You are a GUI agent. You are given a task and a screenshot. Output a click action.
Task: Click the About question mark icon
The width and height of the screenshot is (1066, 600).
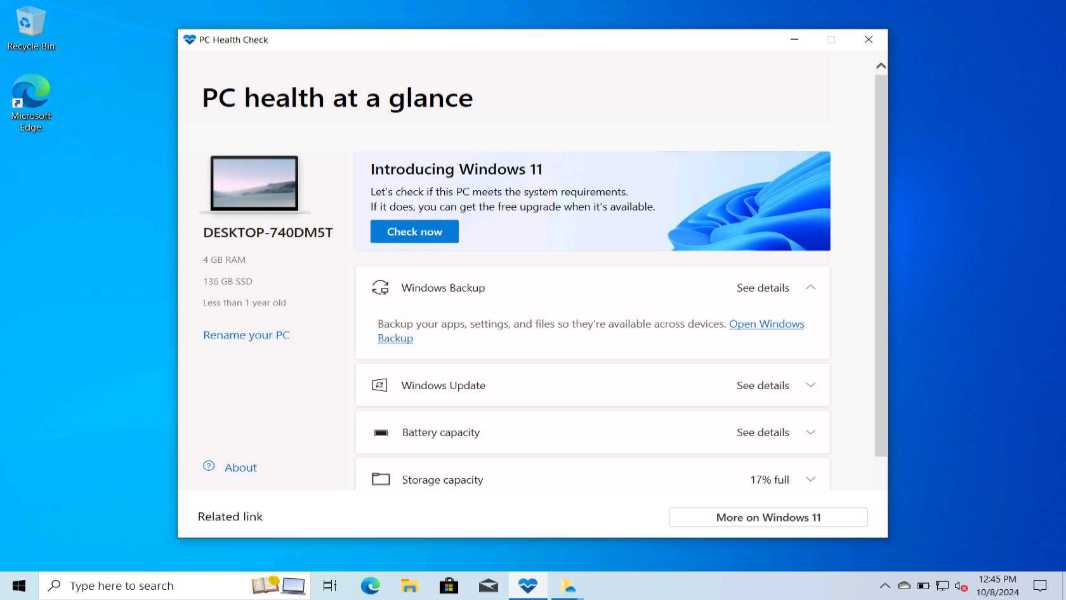(209, 467)
